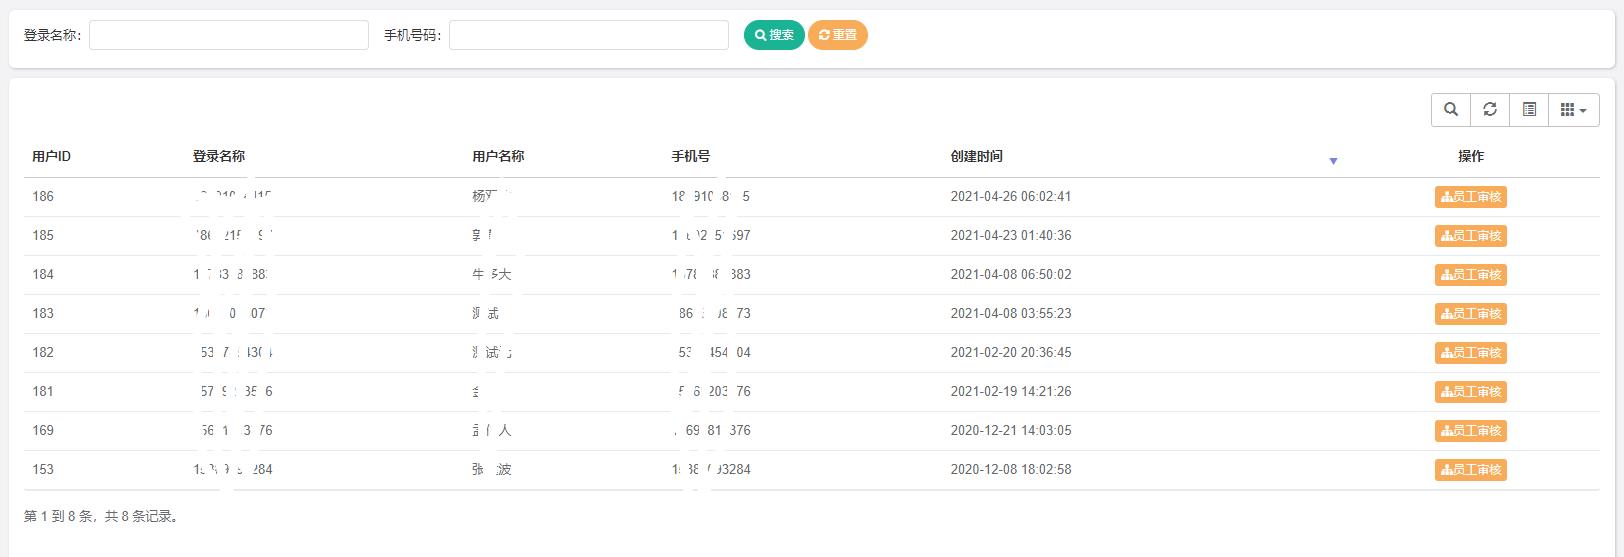Screen dimensions: 1624x557
Task: Focus the 手机号码 input field
Action: click(x=588, y=35)
